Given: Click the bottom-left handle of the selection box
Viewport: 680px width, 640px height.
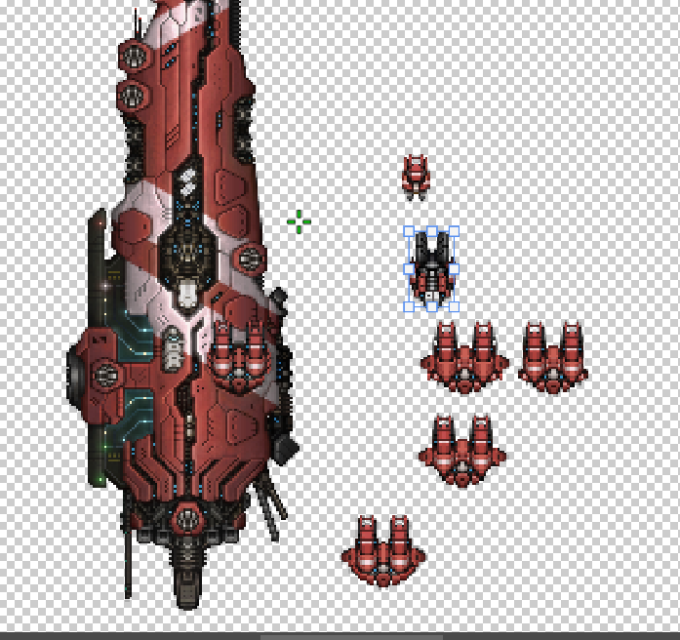Looking at the screenshot, I should click(409, 307).
